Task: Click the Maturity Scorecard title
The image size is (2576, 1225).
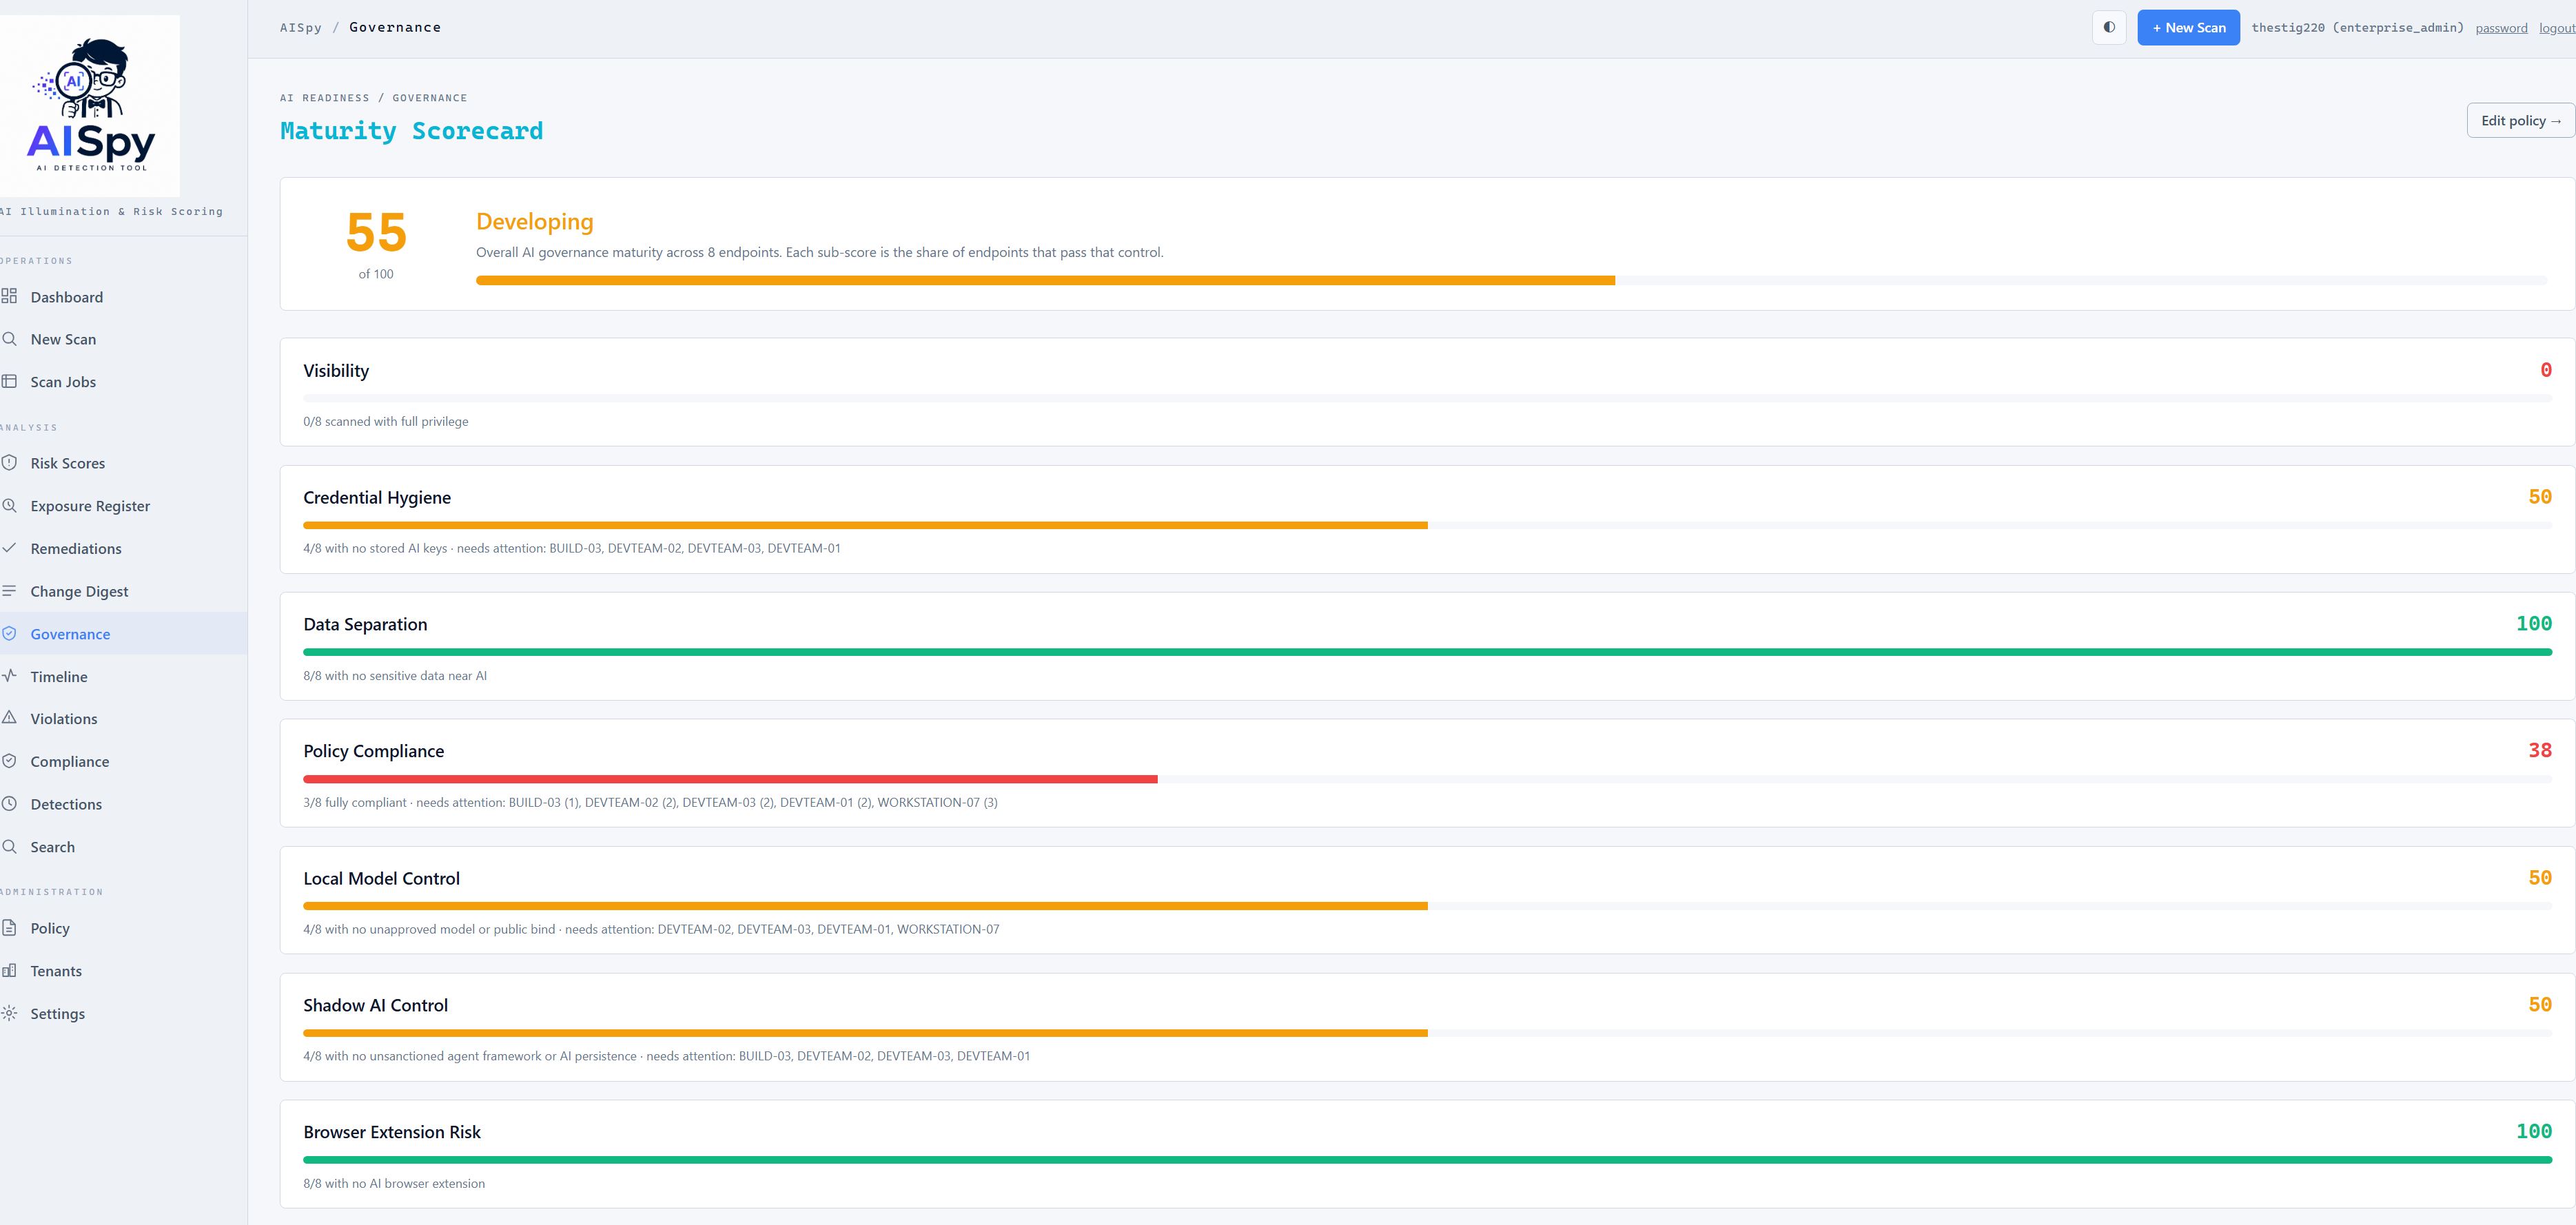Action: (x=411, y=131)
